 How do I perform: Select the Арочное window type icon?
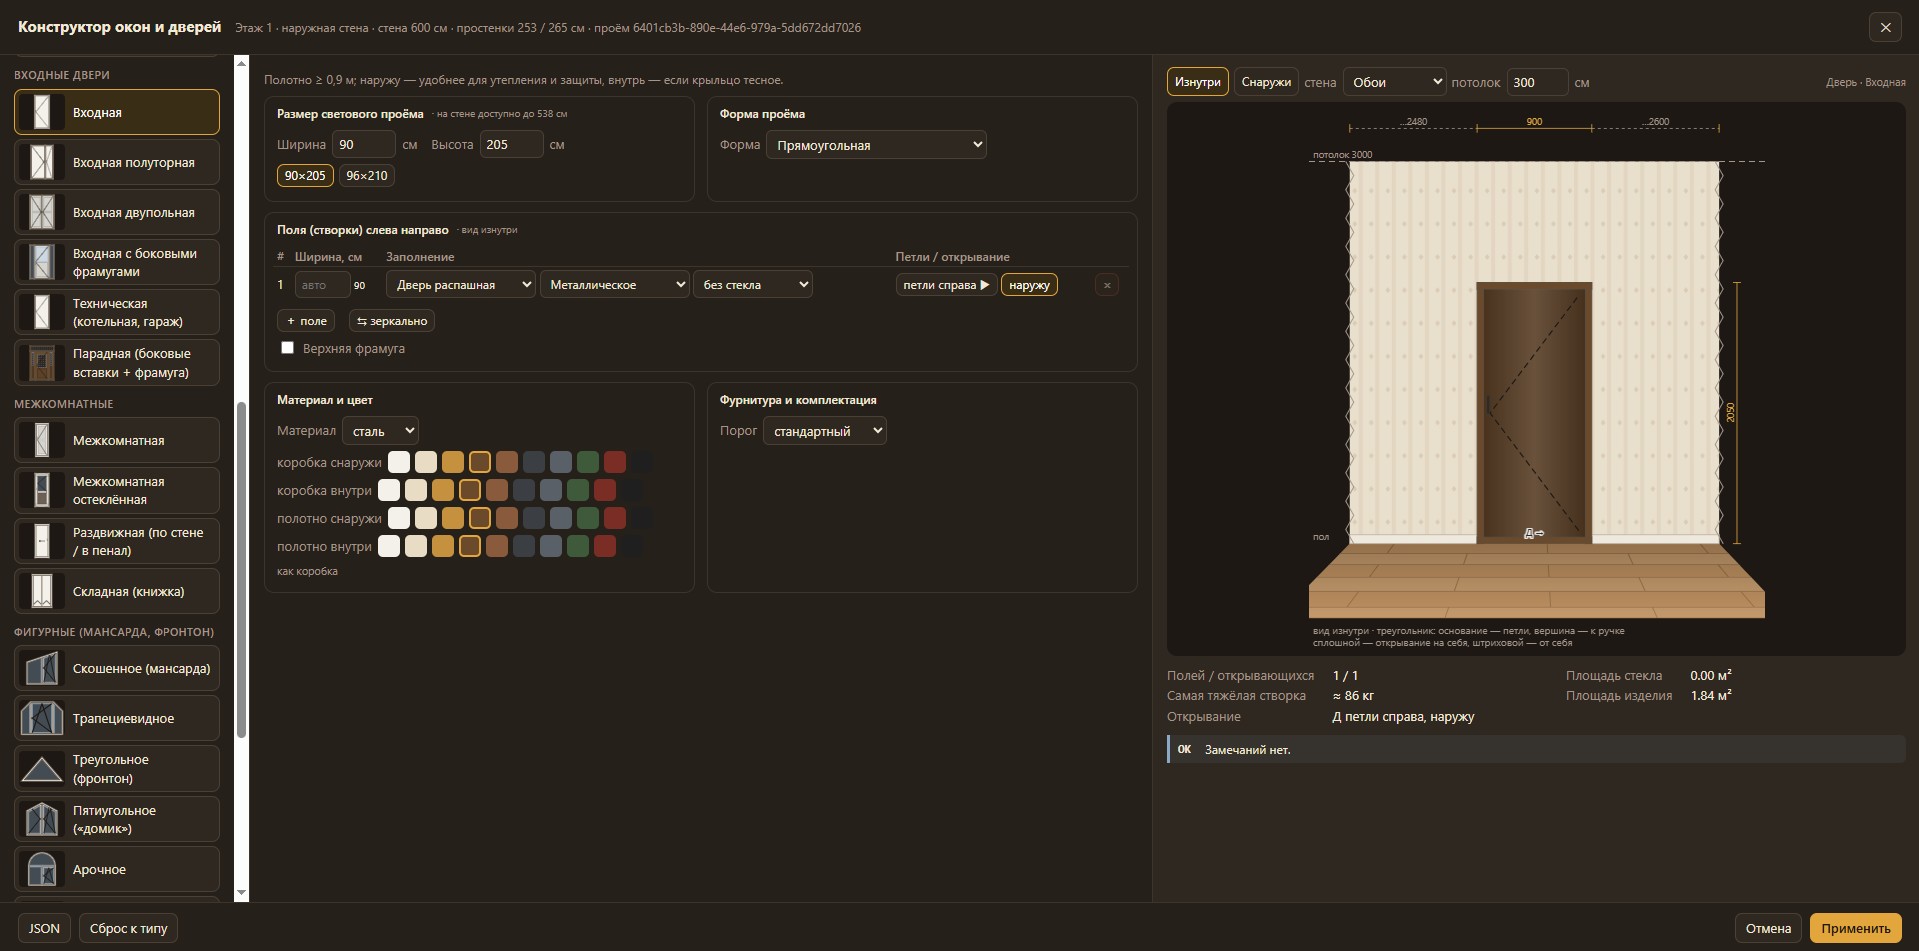(42, 869)
